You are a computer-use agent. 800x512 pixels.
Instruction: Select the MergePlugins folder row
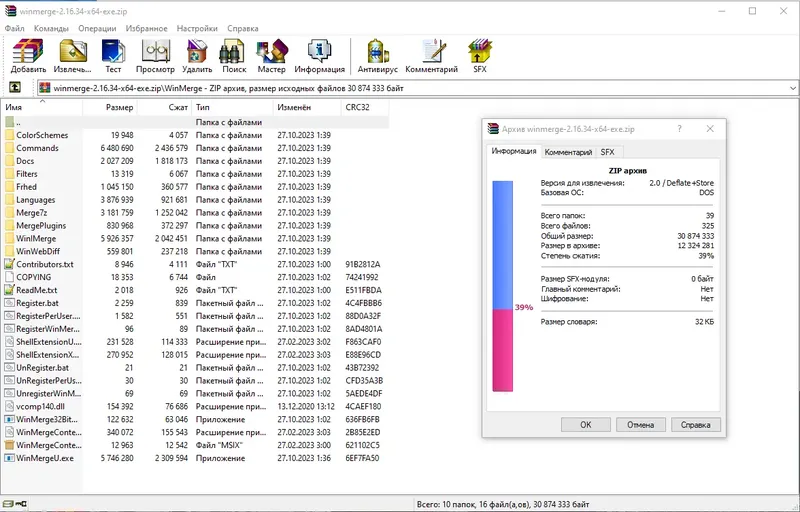tap(195, 225)
